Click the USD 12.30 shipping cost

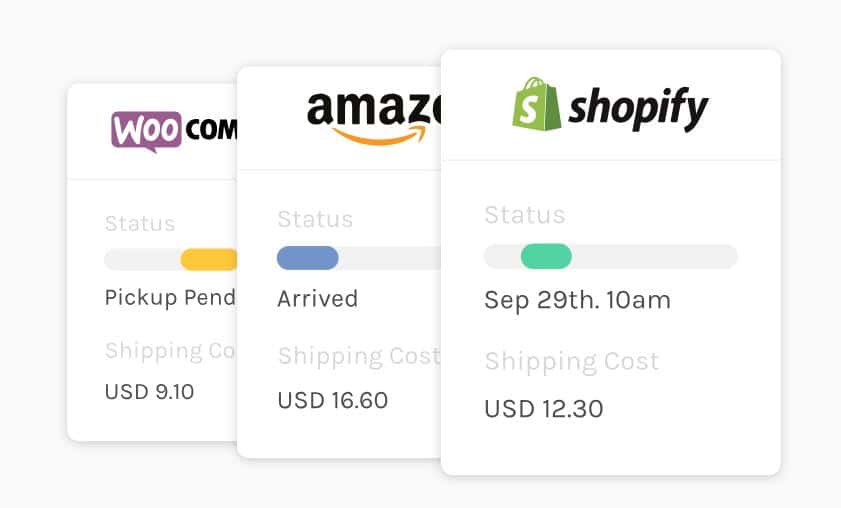tap(543, 408)
